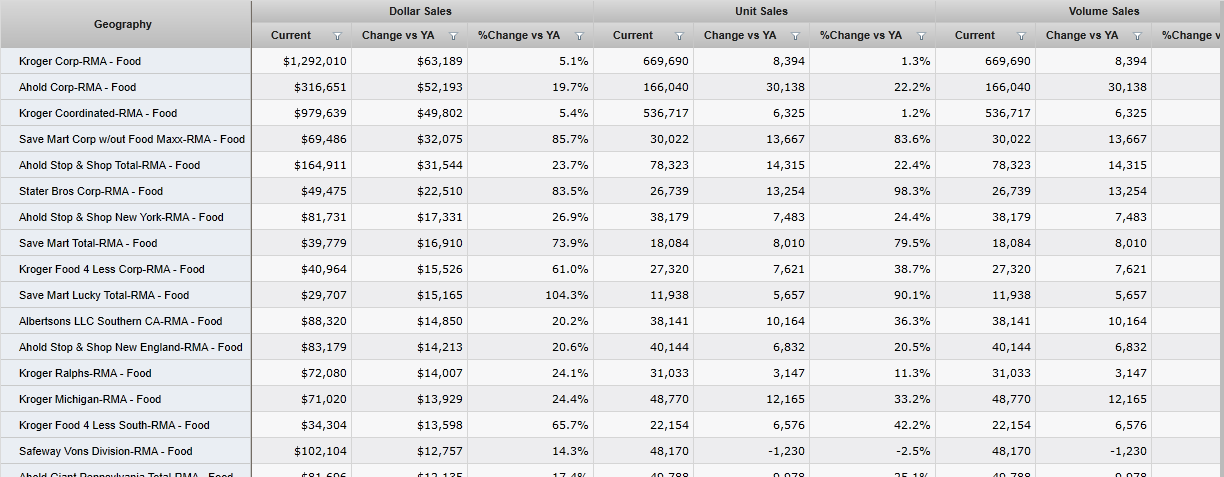Select the Kroger Corp-RMA - Food row label
The height and width of the screenshot is (477, 1224).
80,61
